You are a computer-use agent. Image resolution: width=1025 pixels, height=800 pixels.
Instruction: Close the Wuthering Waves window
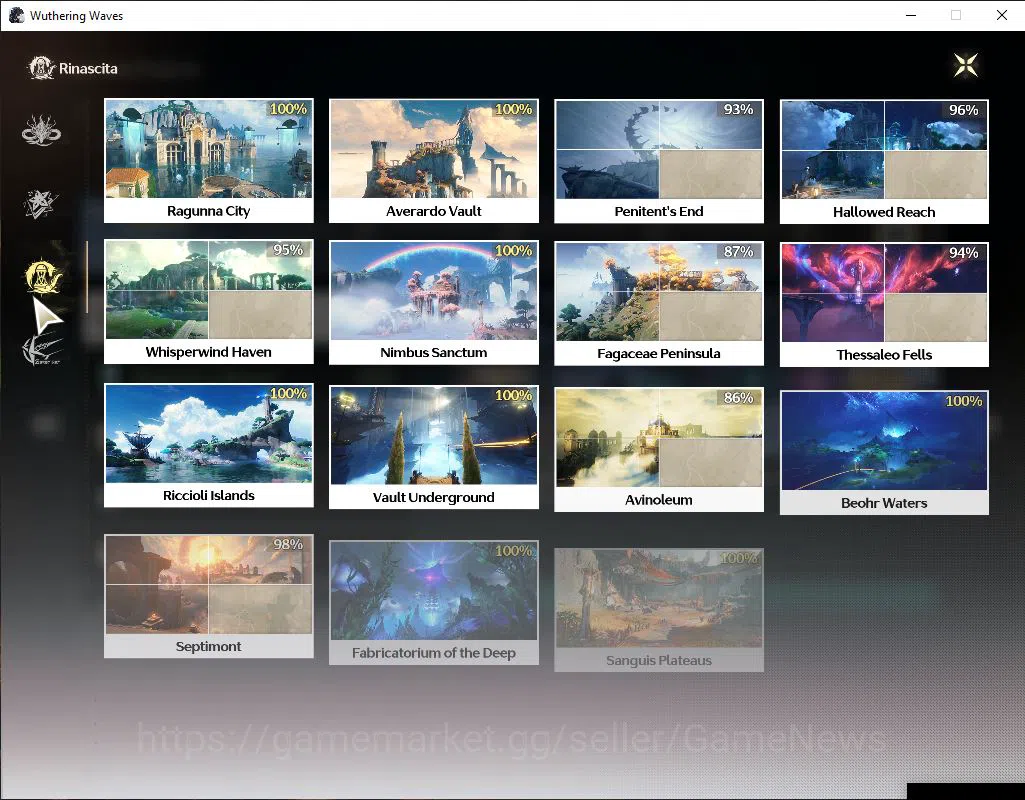(1001, 15)
